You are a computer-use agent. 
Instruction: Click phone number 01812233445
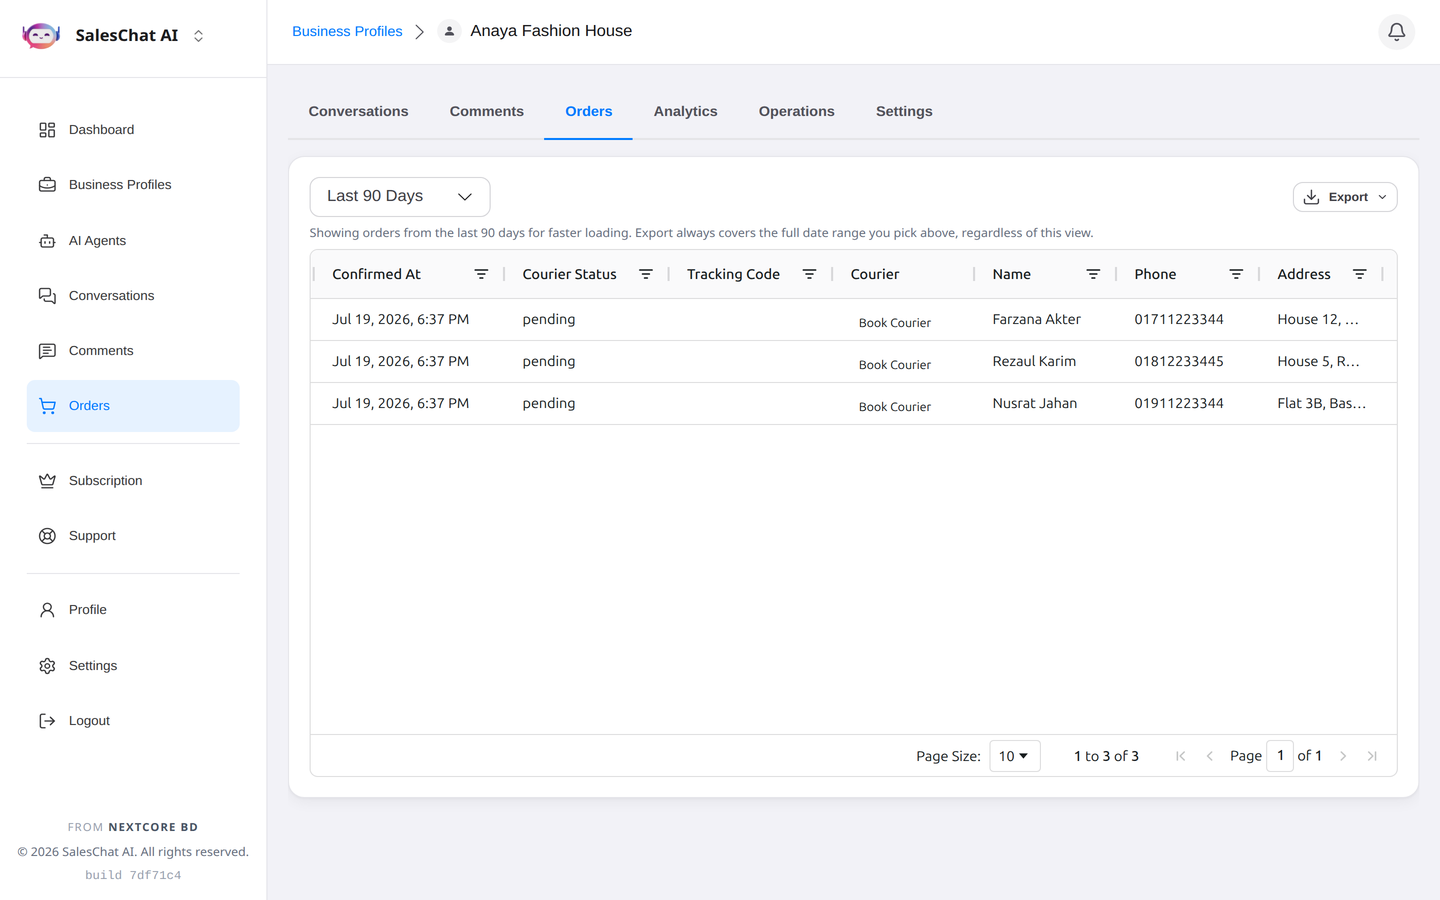point(1179,361)
